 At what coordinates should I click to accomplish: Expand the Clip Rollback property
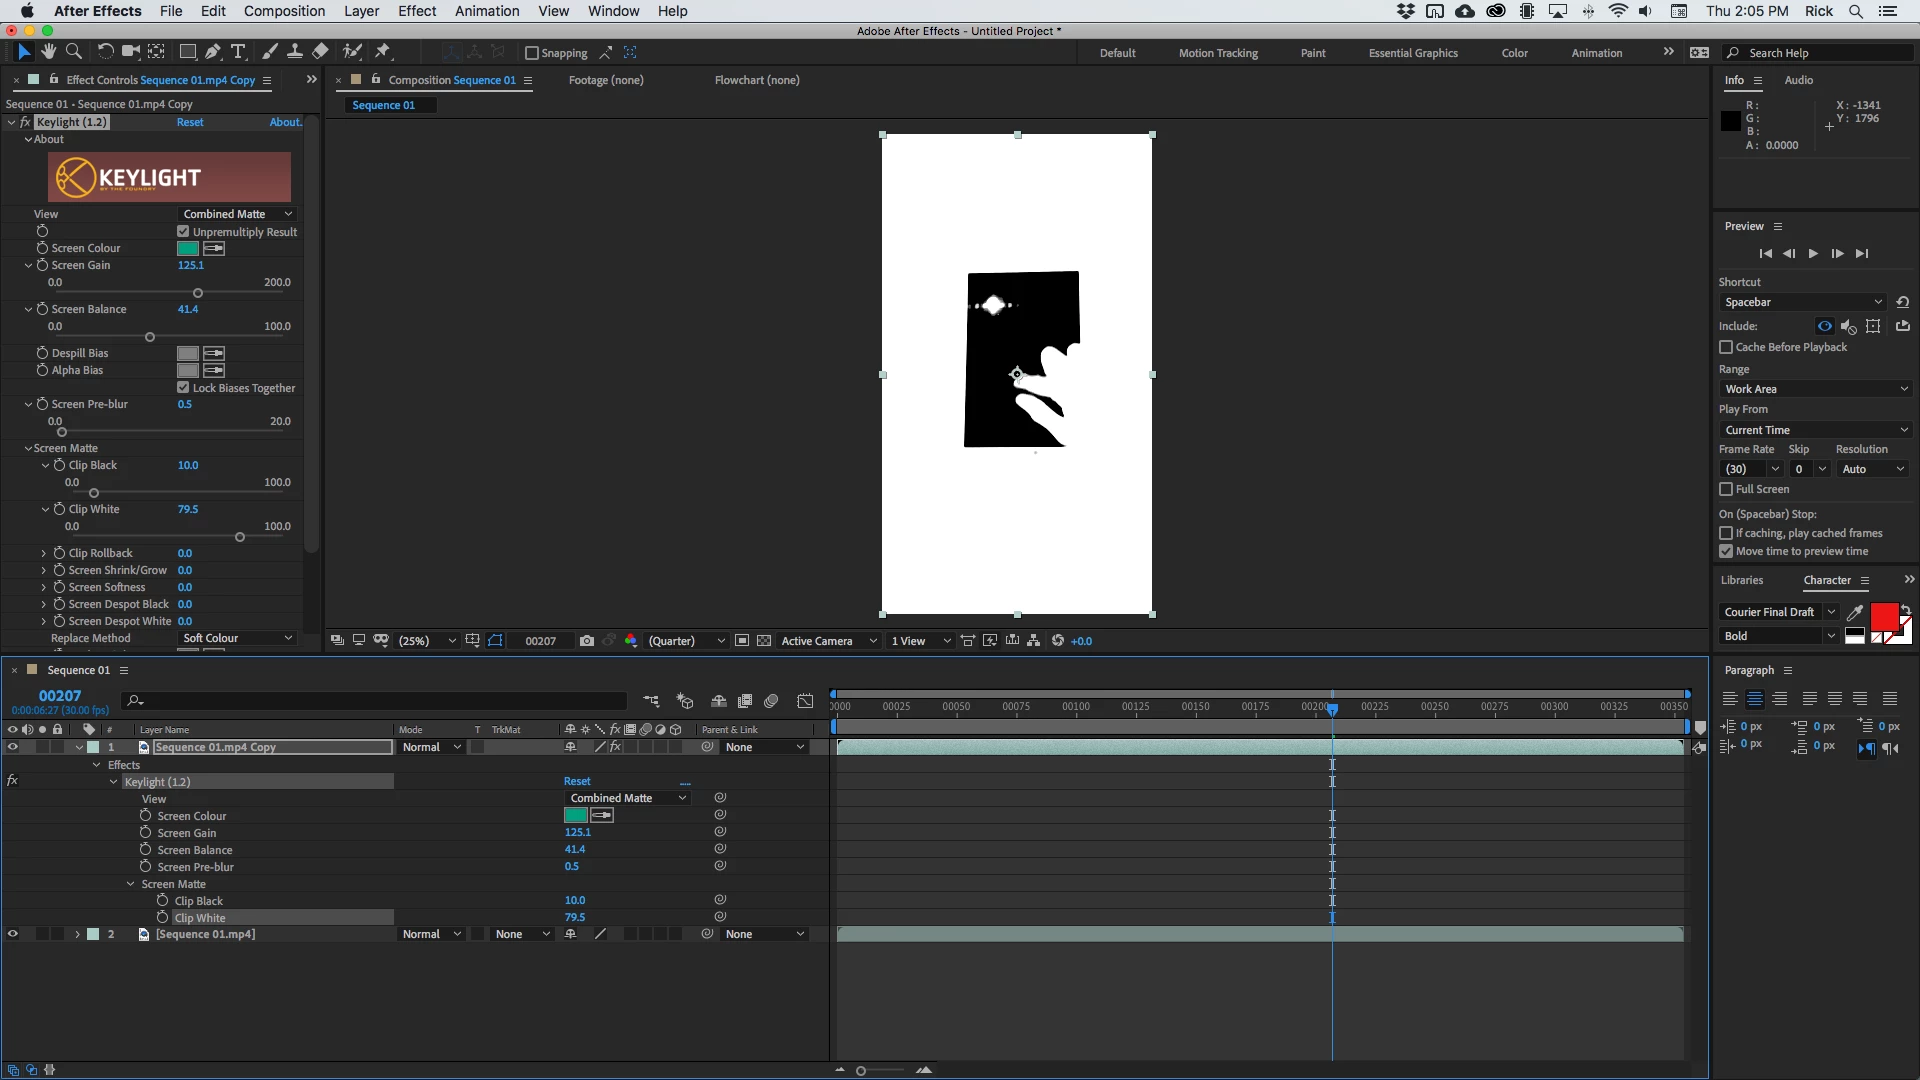click(x=44, y=553)
